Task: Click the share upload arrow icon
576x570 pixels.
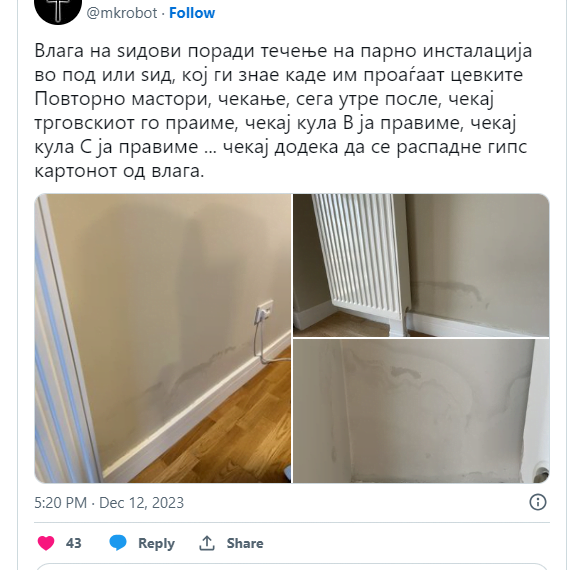Action: tap(207, 543)
